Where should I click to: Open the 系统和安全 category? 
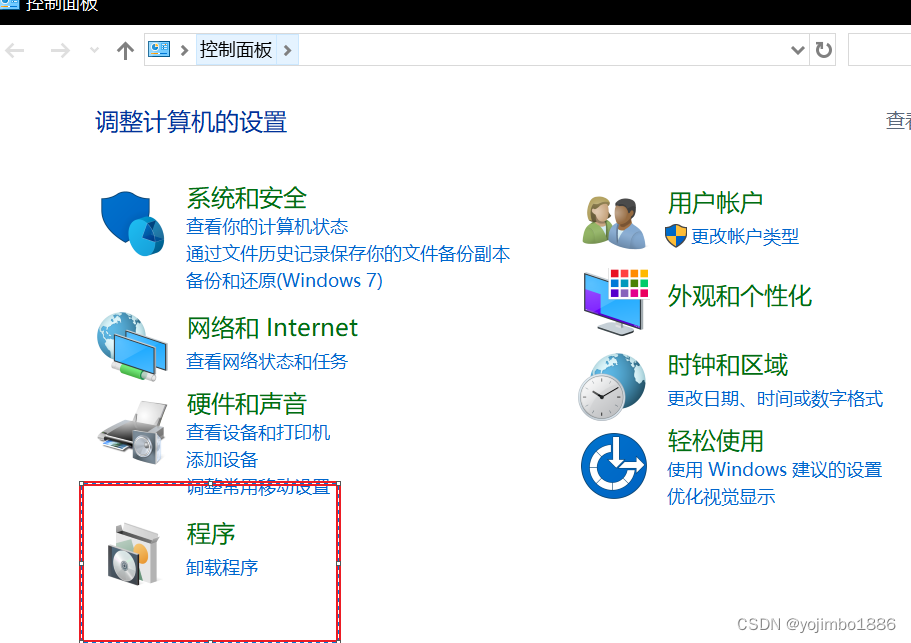246,198
